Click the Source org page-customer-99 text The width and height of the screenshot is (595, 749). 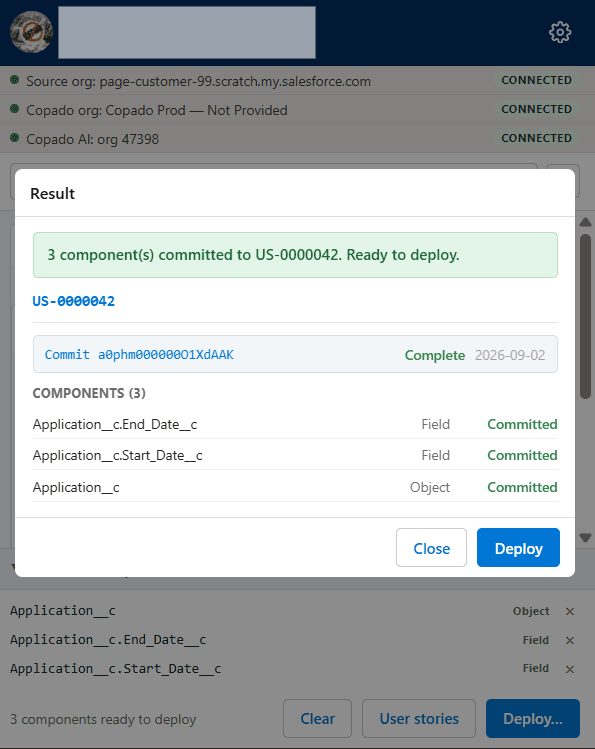(198, 81)
